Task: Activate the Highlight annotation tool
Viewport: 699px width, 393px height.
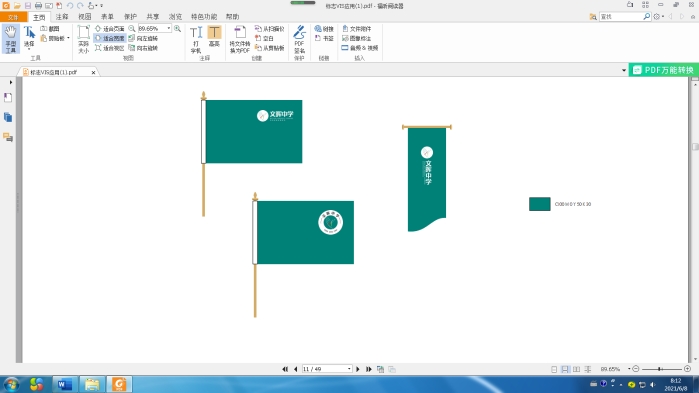Action: point(214,37)
